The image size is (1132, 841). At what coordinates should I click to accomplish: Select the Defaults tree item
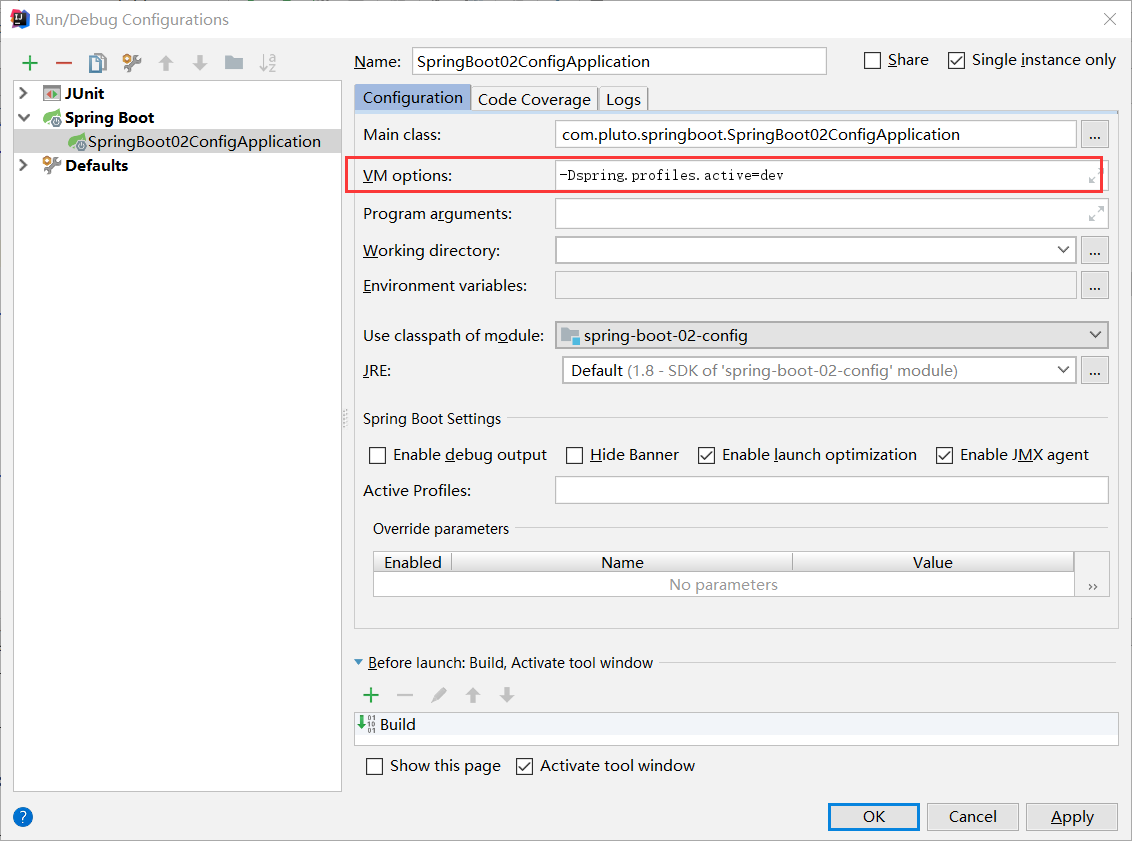pyautogui.click(x=97, y=165)
